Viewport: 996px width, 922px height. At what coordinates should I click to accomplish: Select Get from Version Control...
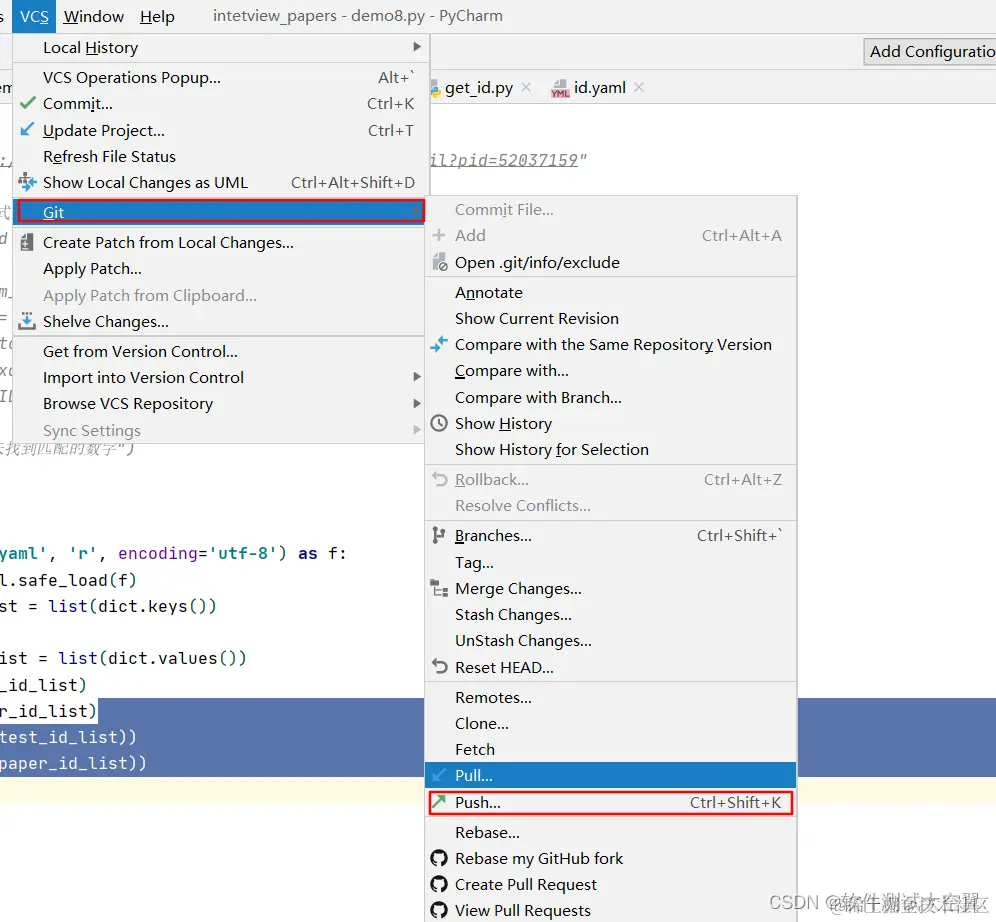point(221,351)
